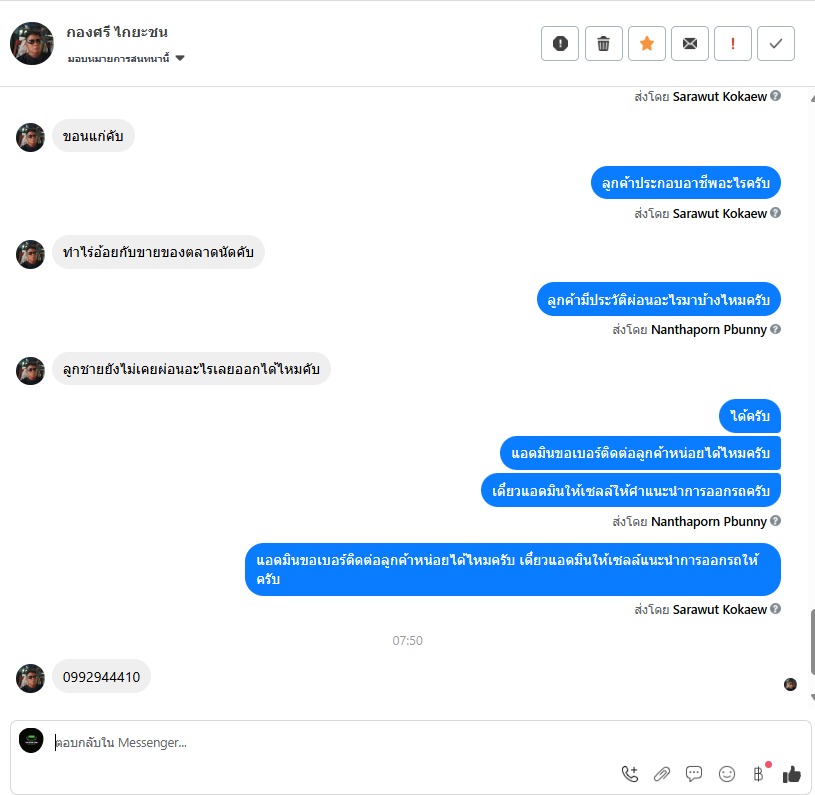815x795 pixels.
Task: Click the vertical scrollbar thumb of chat
Action: click(x=812, y=643)
